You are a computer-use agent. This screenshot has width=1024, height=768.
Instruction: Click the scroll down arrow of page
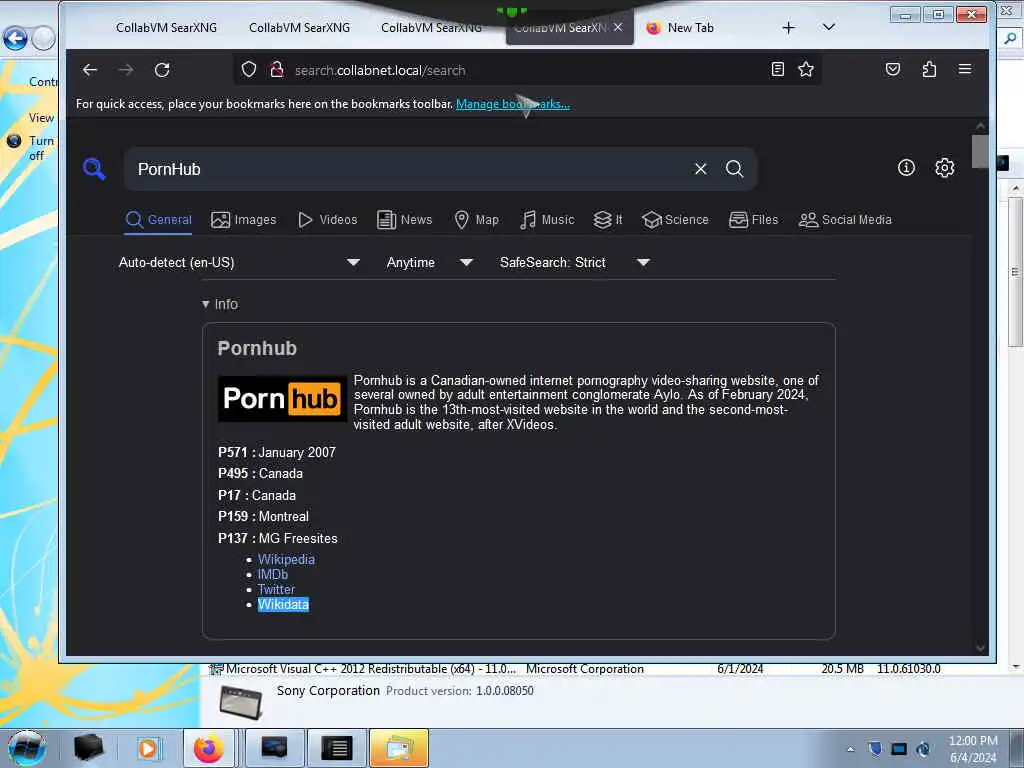point(980,647)
